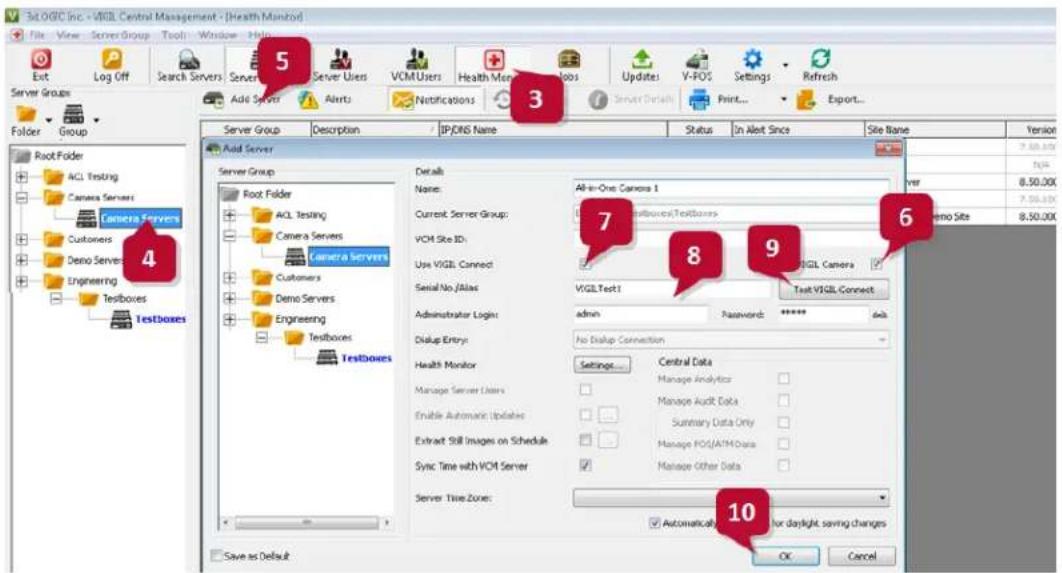Click the Export toolbar item

(831, 100)
